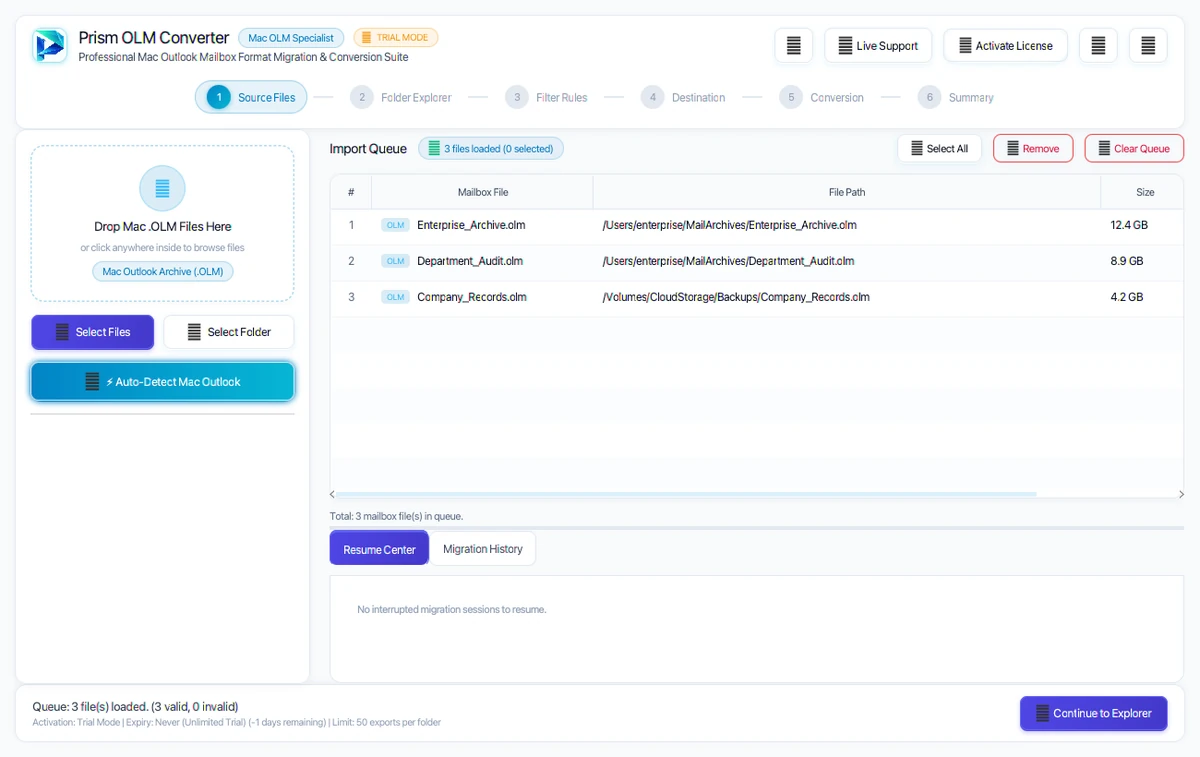This screenshot has width=1200, height=757.
Task: Click the "3 files loaded (0 selected)" badge
Action: [x=491, y=149]
